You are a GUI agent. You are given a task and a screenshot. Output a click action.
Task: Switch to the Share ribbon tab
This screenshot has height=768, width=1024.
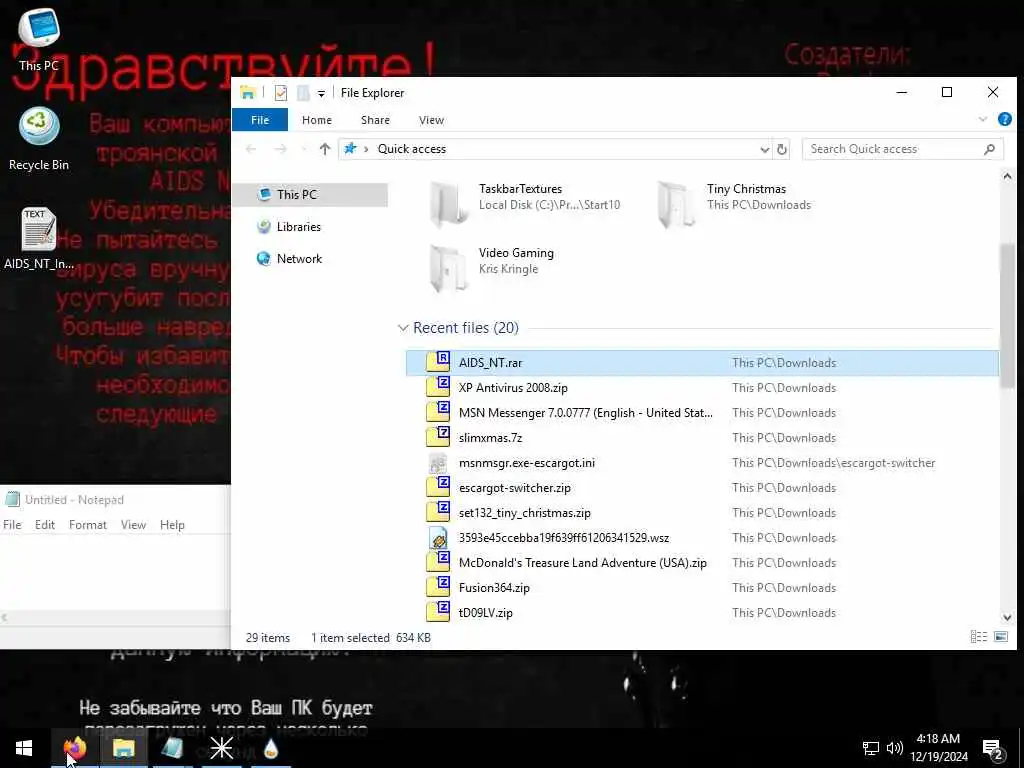point(376,120)
